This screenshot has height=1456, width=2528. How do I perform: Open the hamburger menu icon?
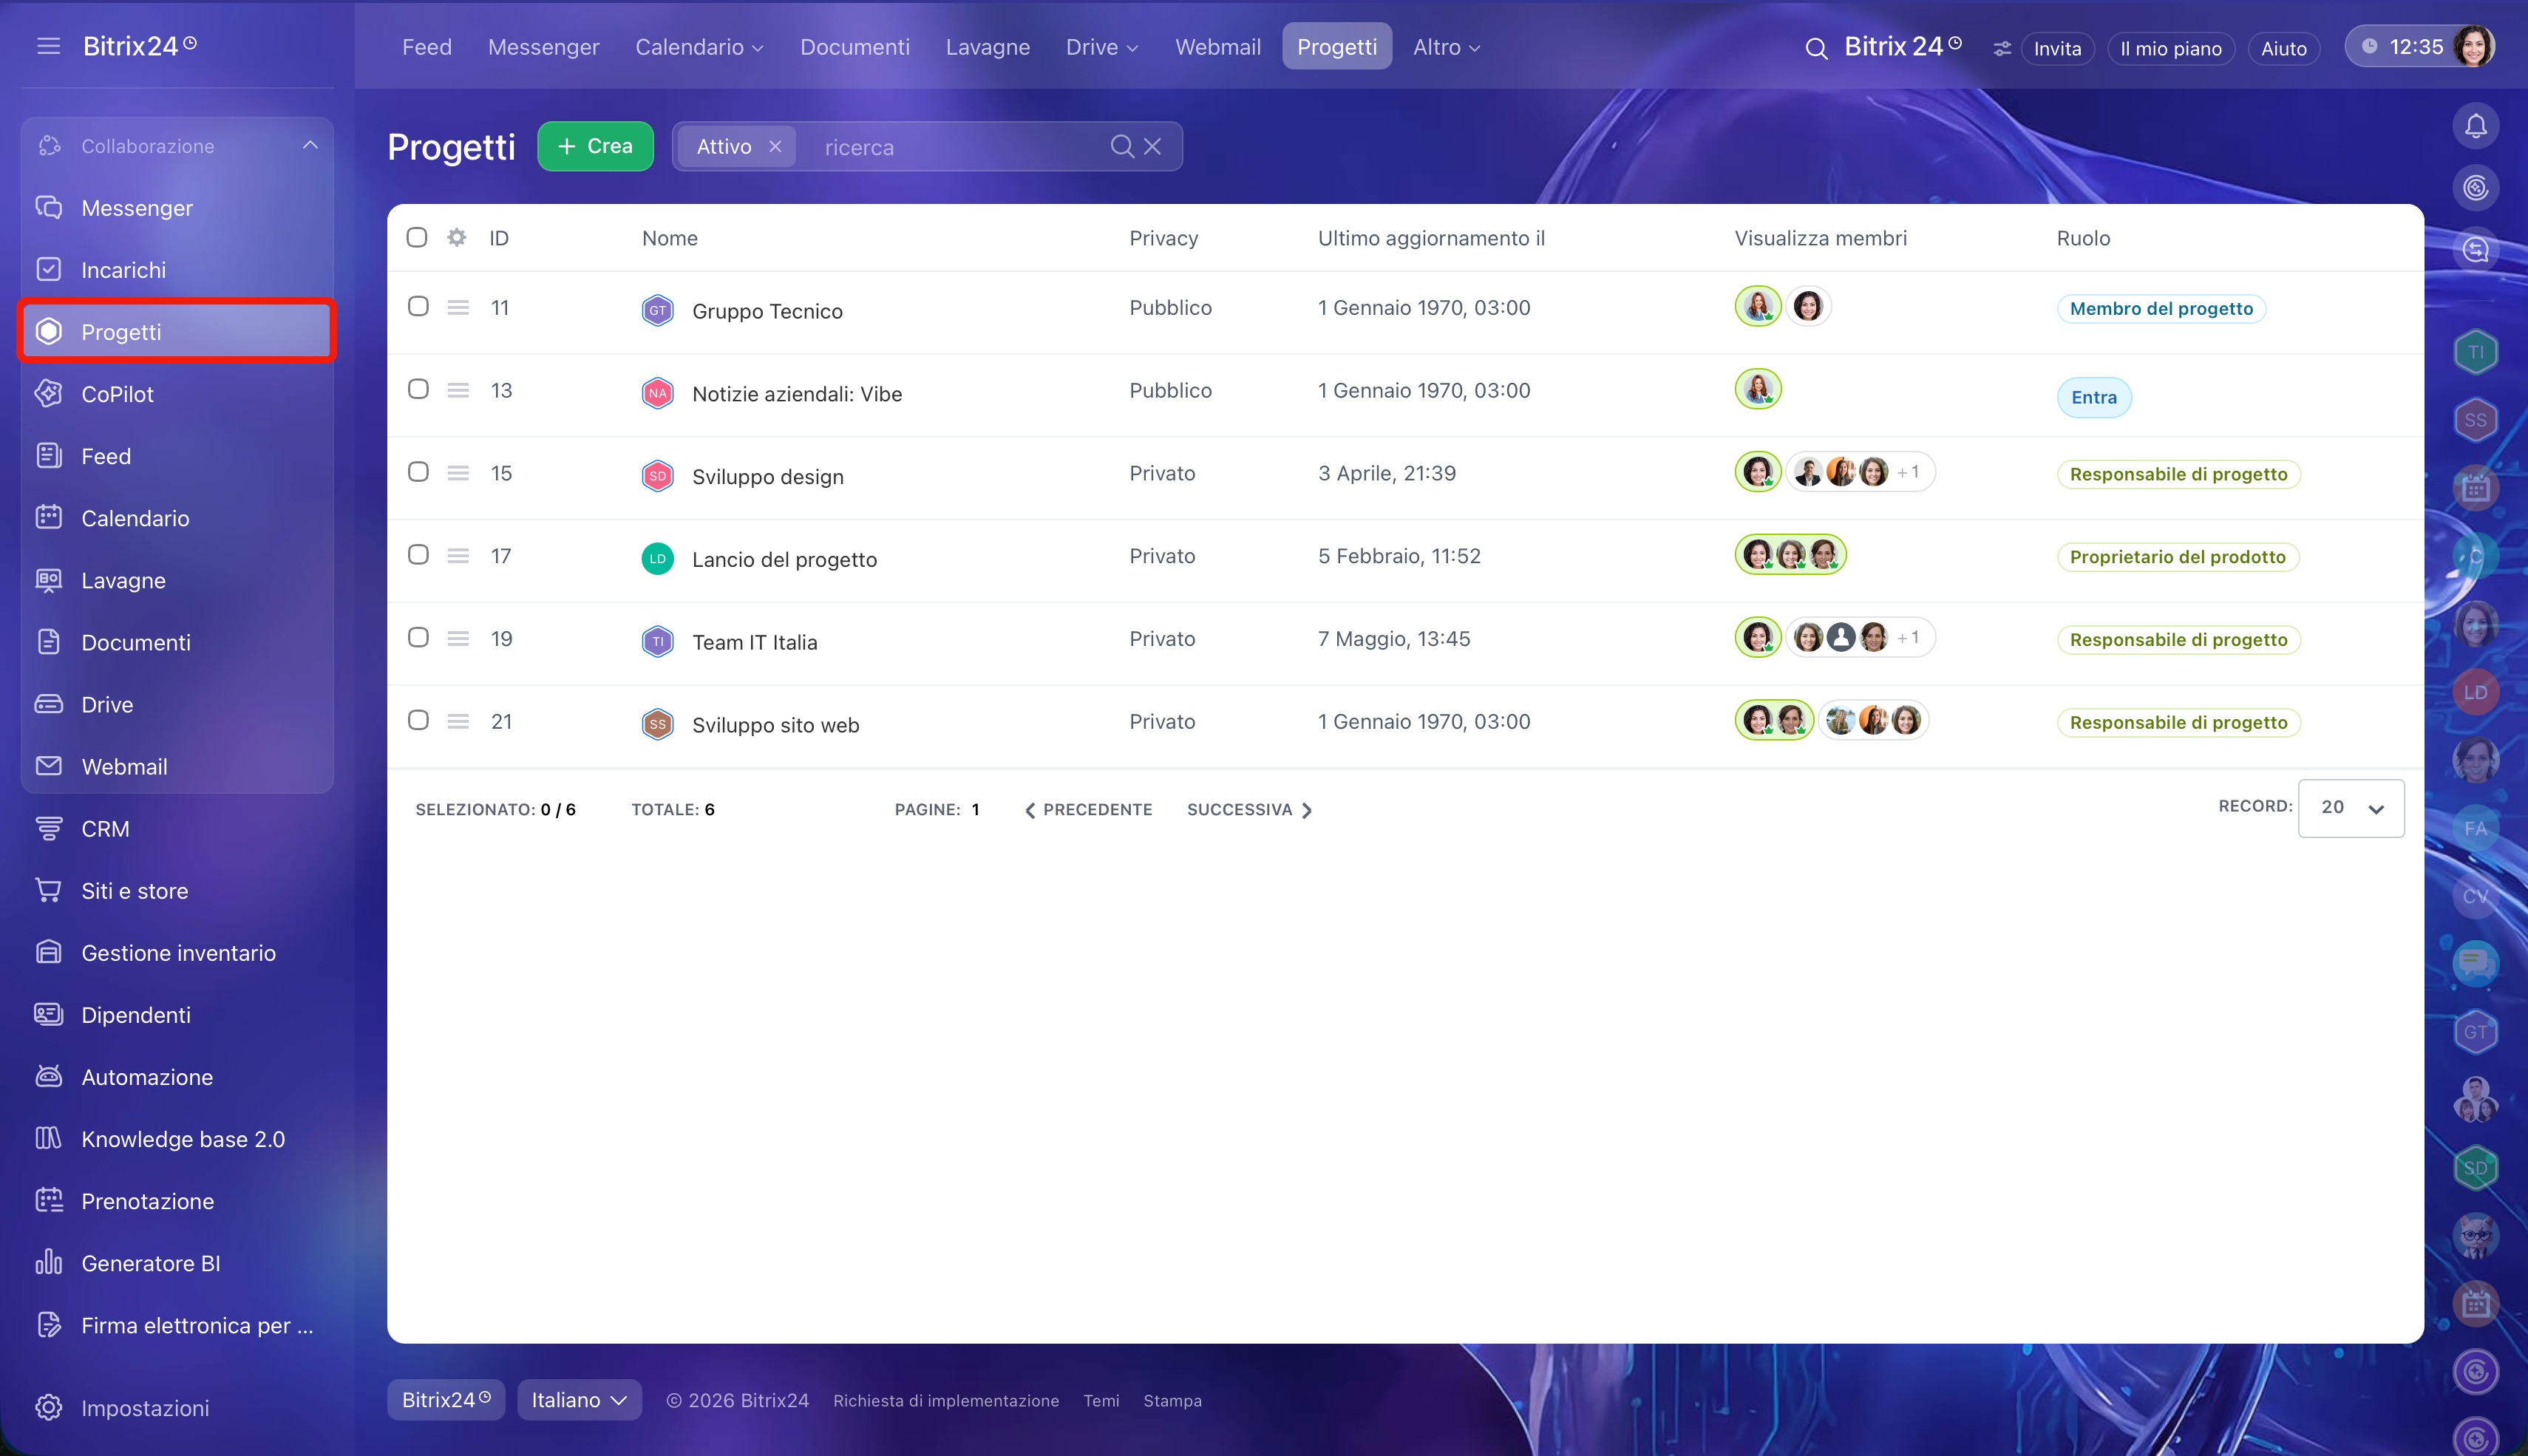[48, 46]
